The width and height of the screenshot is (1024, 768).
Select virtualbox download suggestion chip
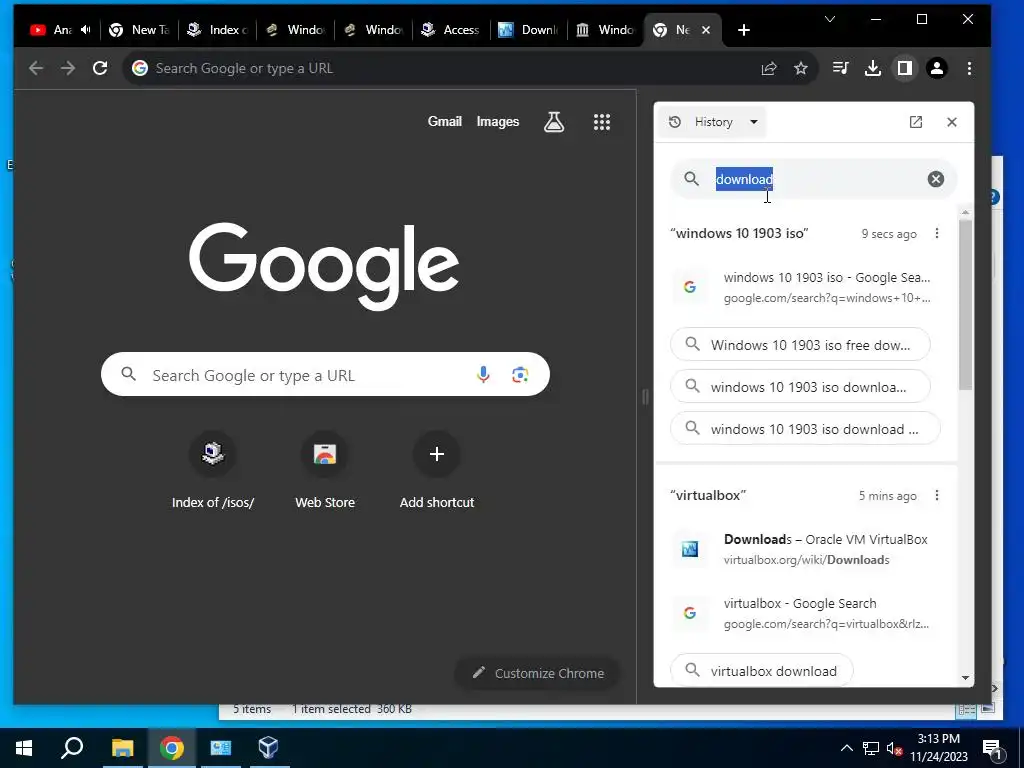pos(762,671)
